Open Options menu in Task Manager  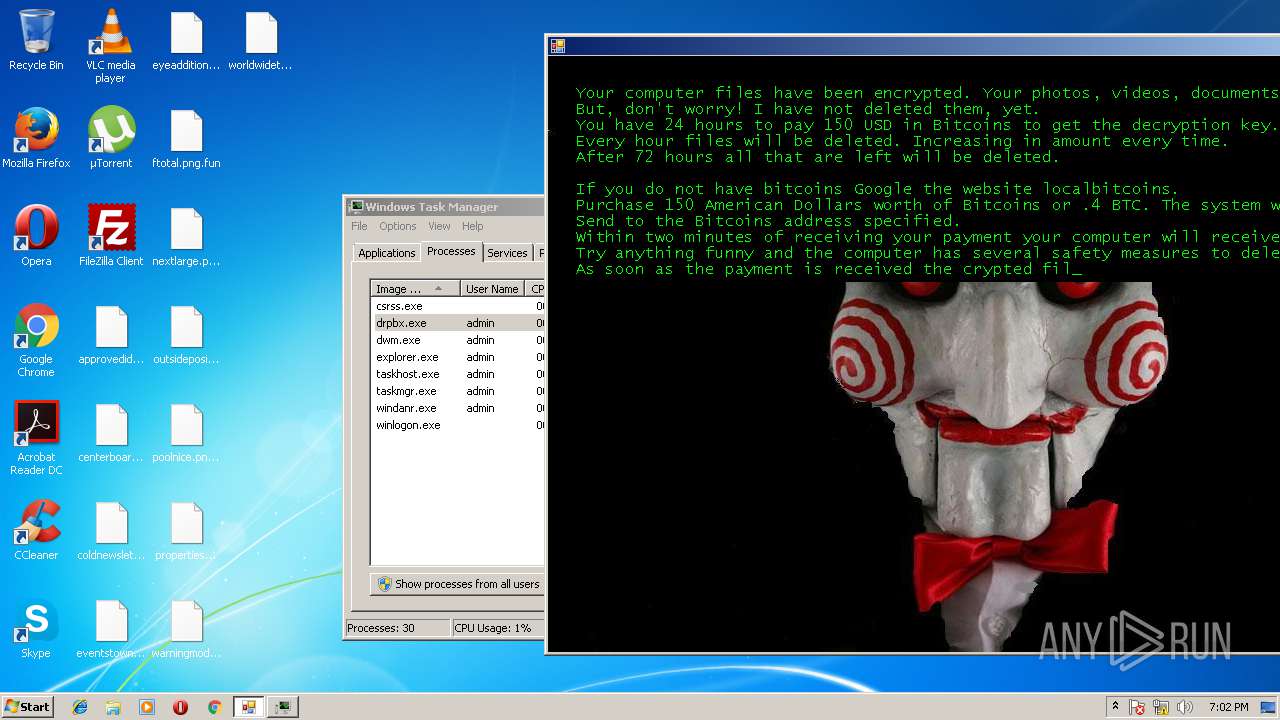pos(398,226)
